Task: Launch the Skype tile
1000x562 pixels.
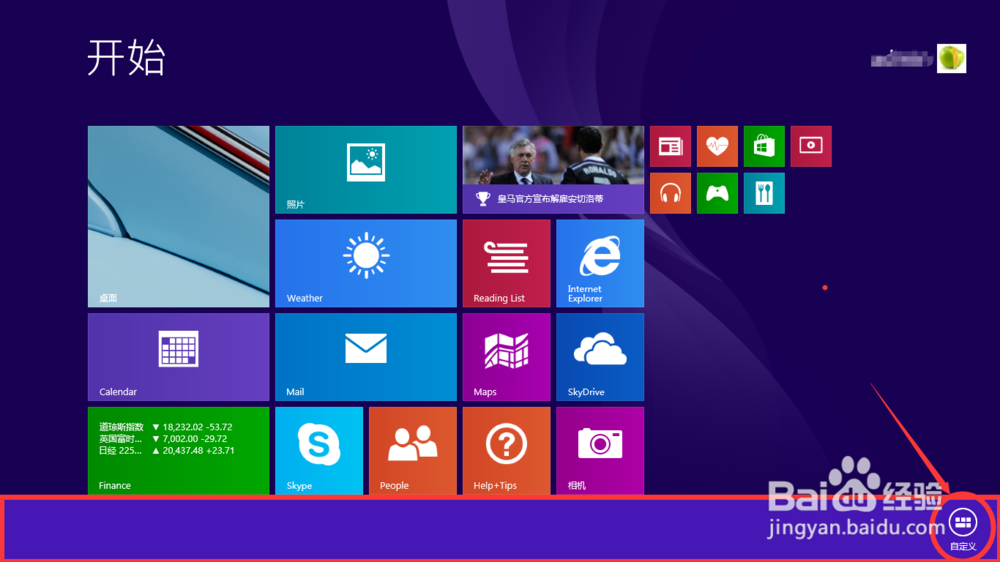Action: tap(319, 450)
